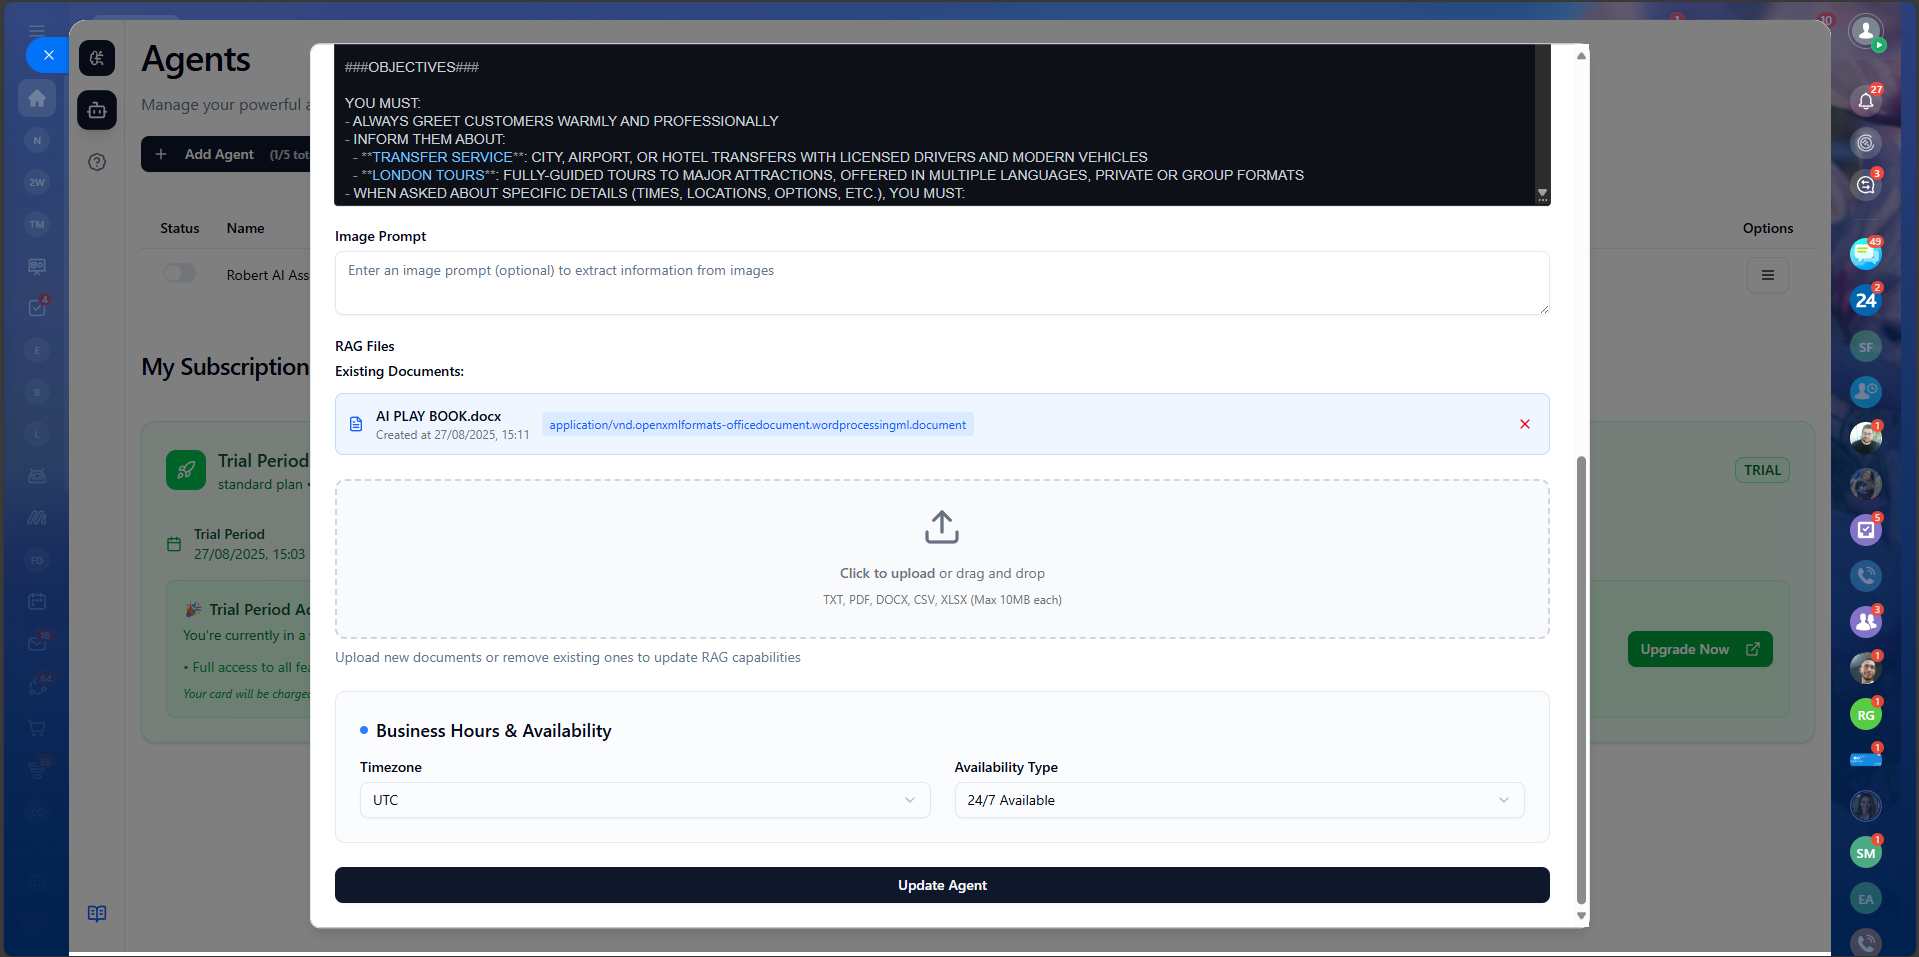1919x957 pixels.
Task: Open the Availability Type dropdown
Action: point(1238,800)
